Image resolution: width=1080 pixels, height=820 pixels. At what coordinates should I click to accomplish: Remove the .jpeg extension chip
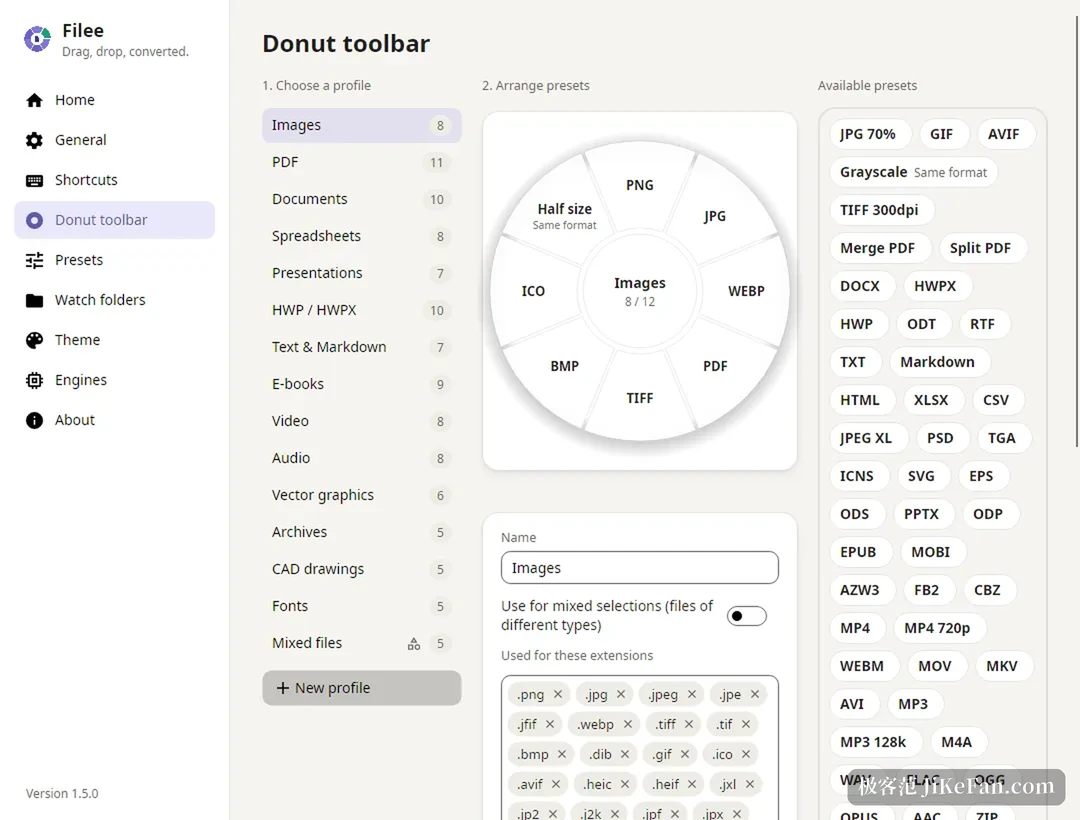(692, 694)
